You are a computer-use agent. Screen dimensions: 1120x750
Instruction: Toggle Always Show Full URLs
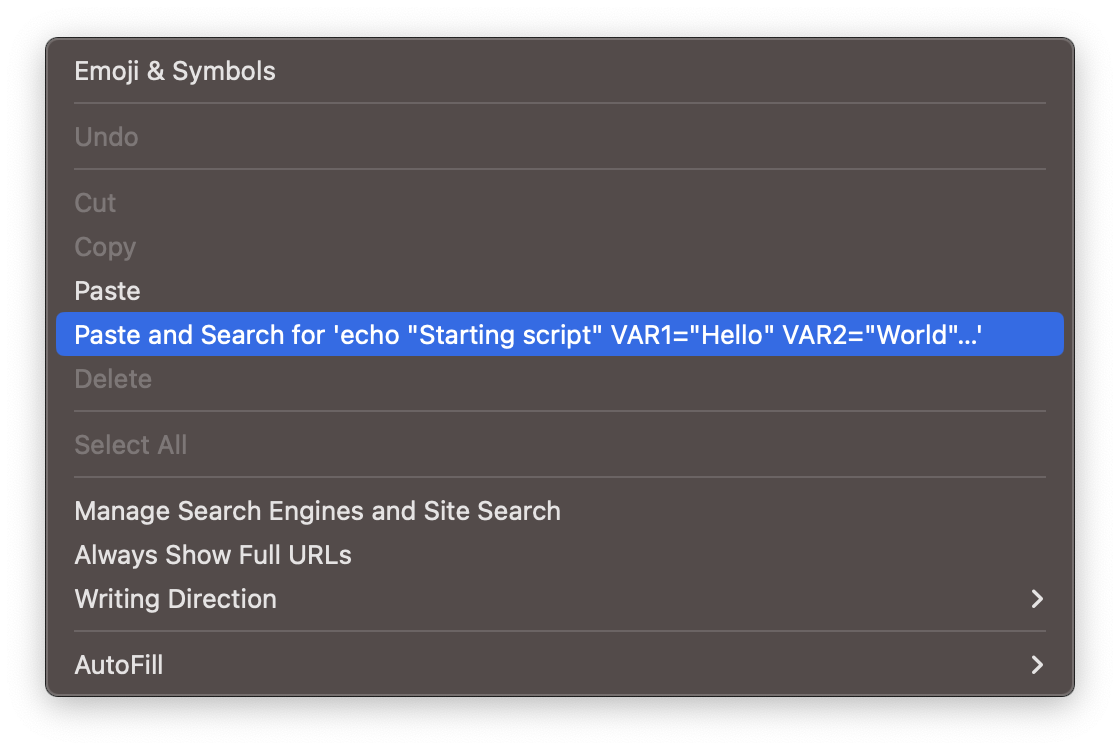(213, 555)
